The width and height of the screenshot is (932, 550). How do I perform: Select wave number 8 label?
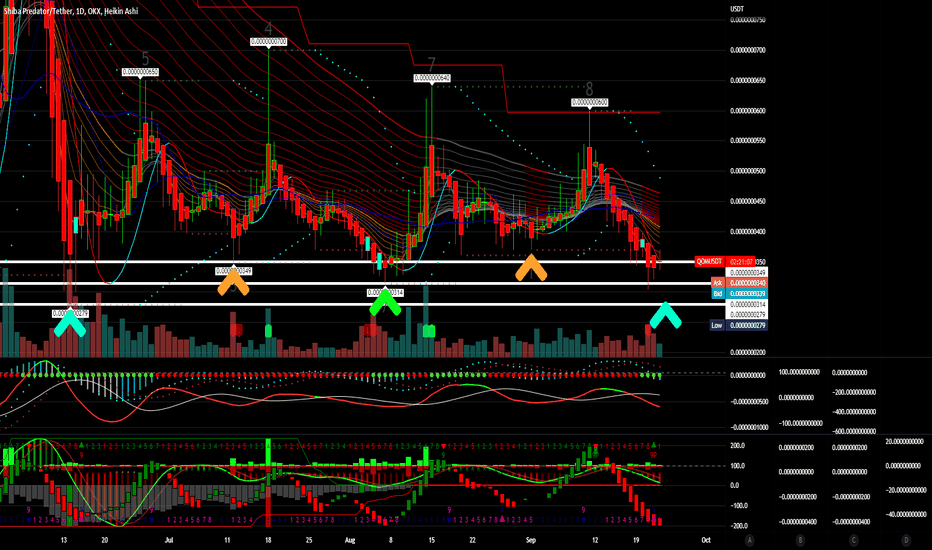tap(589, 89)
